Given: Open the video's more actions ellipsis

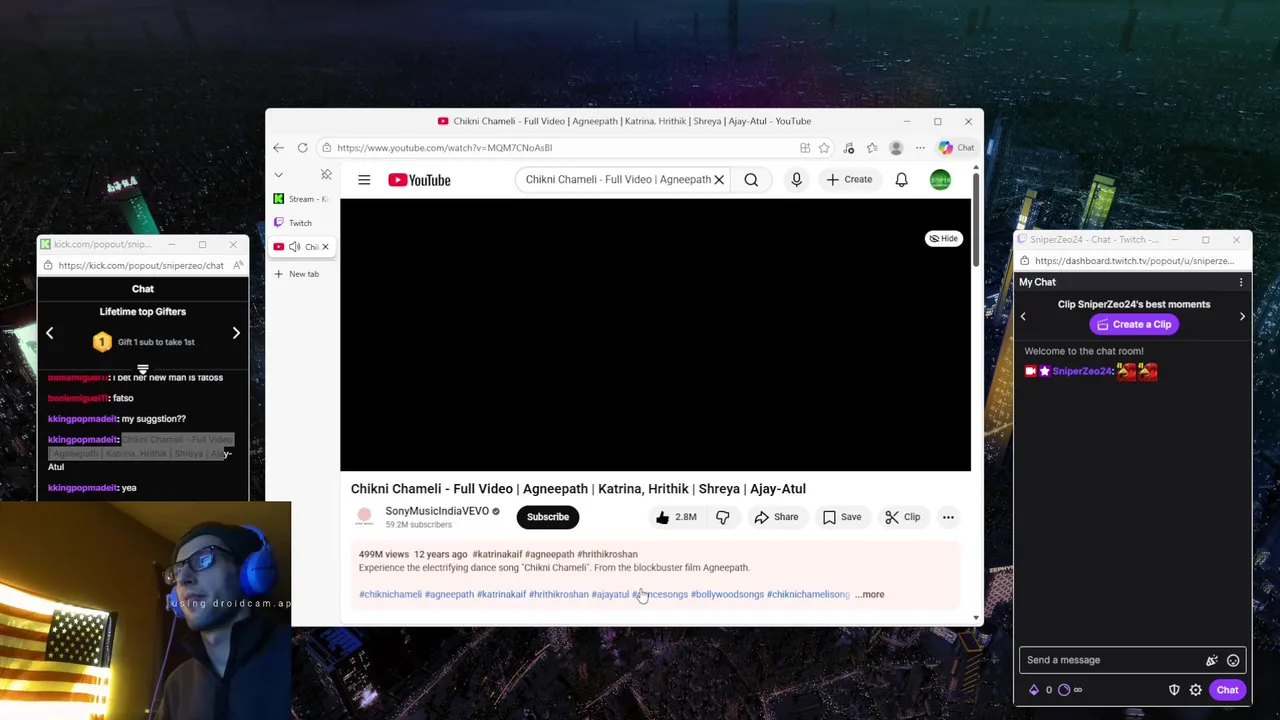Looking at the screenshot, I should pos(948,517).
